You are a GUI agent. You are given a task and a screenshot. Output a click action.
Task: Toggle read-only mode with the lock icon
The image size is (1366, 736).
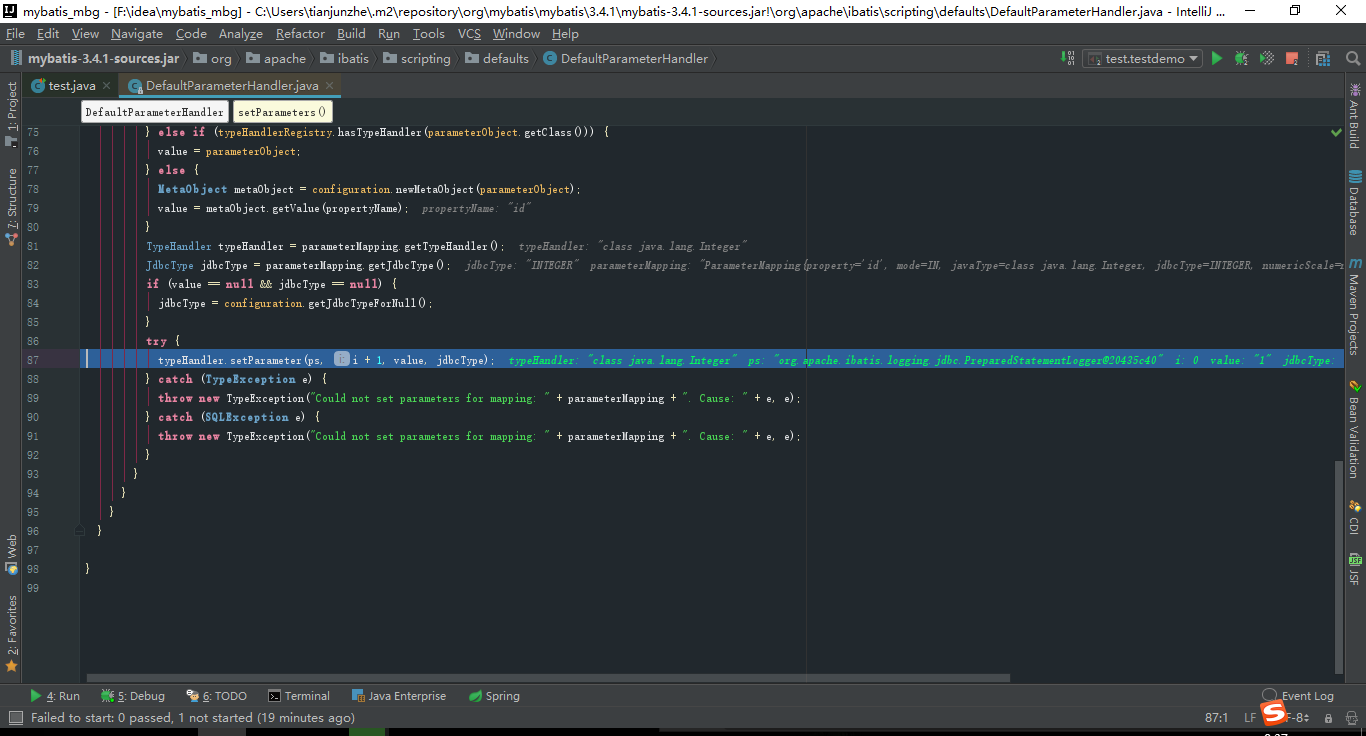[x=1329, y=718]
